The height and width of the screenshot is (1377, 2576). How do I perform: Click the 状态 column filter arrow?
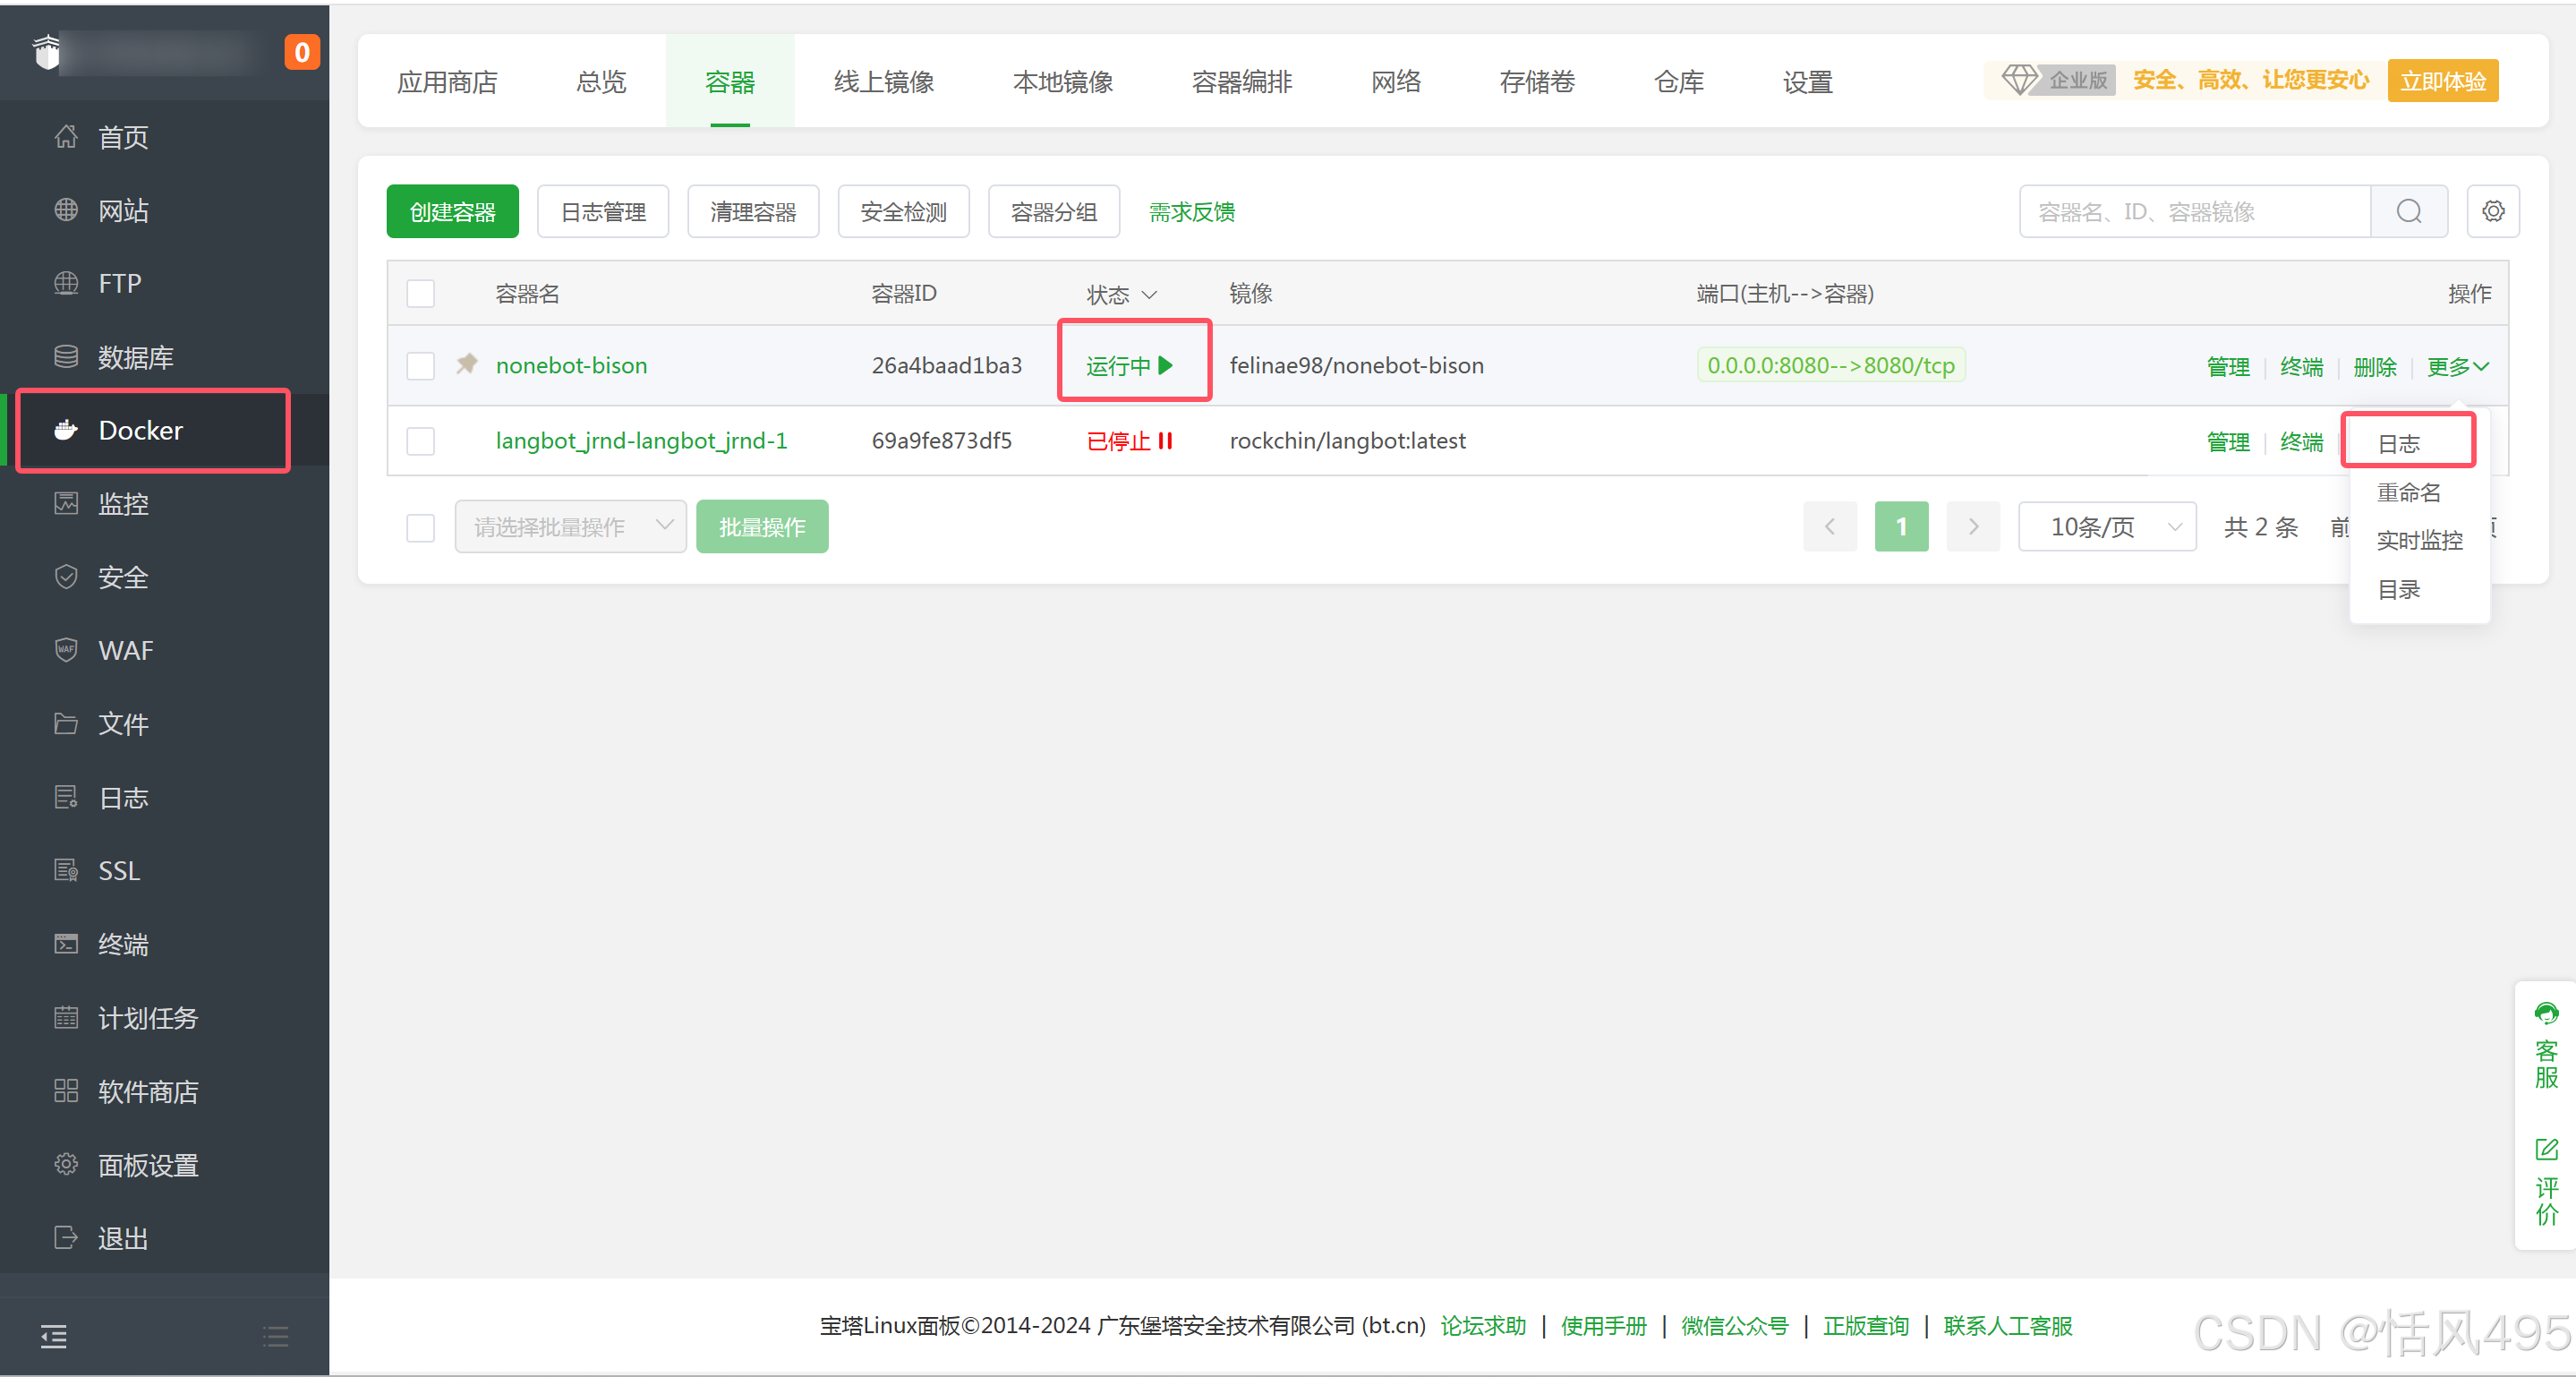pos(1149,295)
